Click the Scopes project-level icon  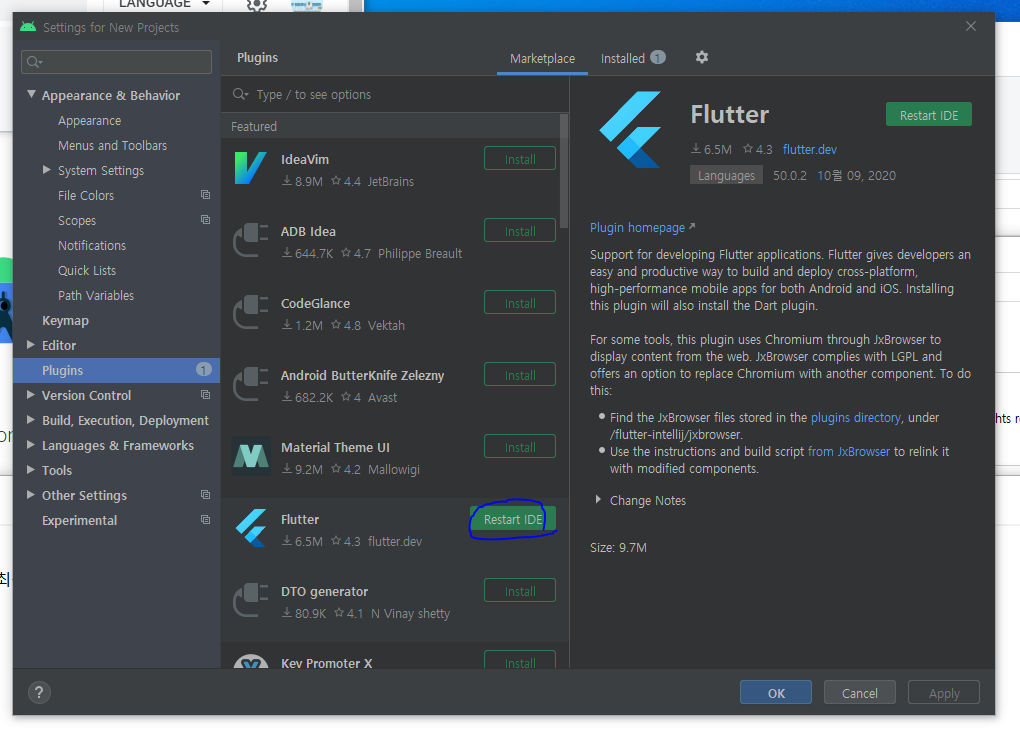(x=206, y=220)
